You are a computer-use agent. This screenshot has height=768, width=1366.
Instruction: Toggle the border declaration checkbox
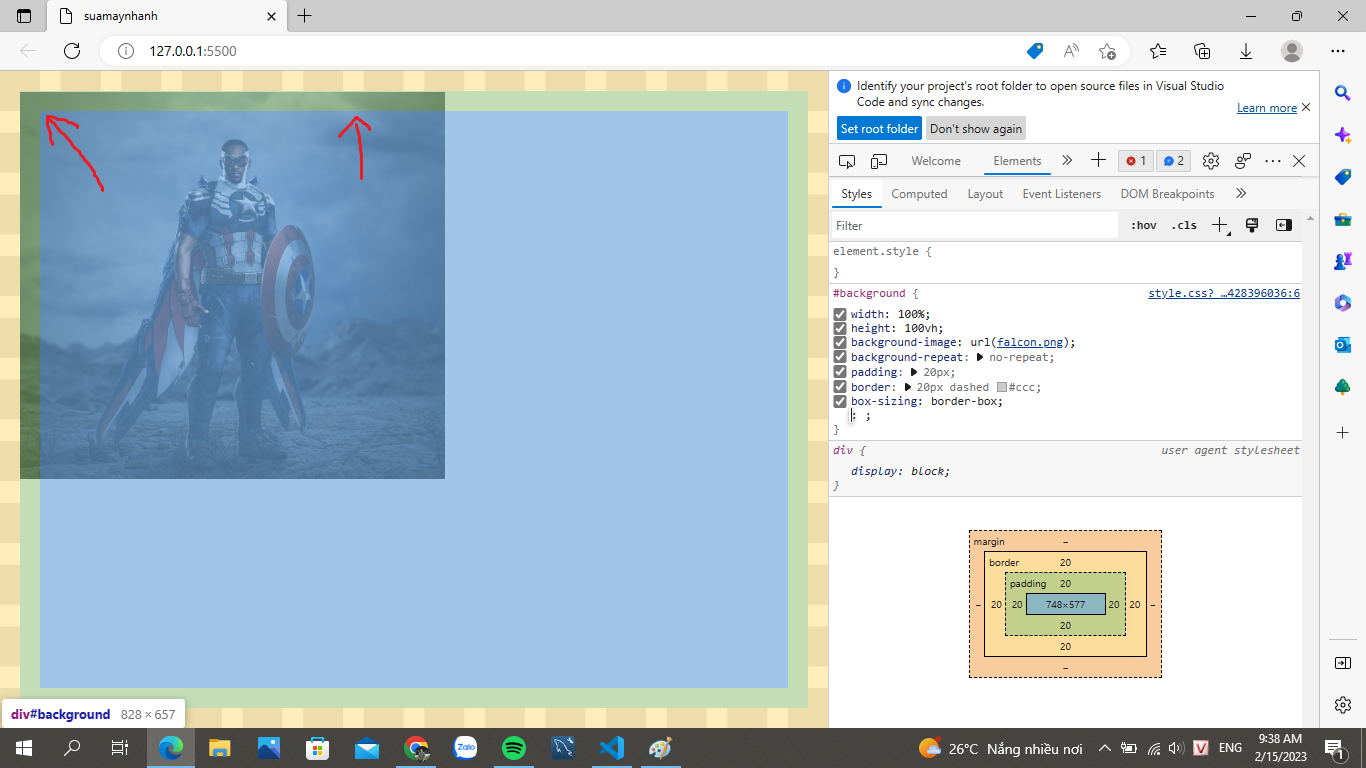pos(840,387)
